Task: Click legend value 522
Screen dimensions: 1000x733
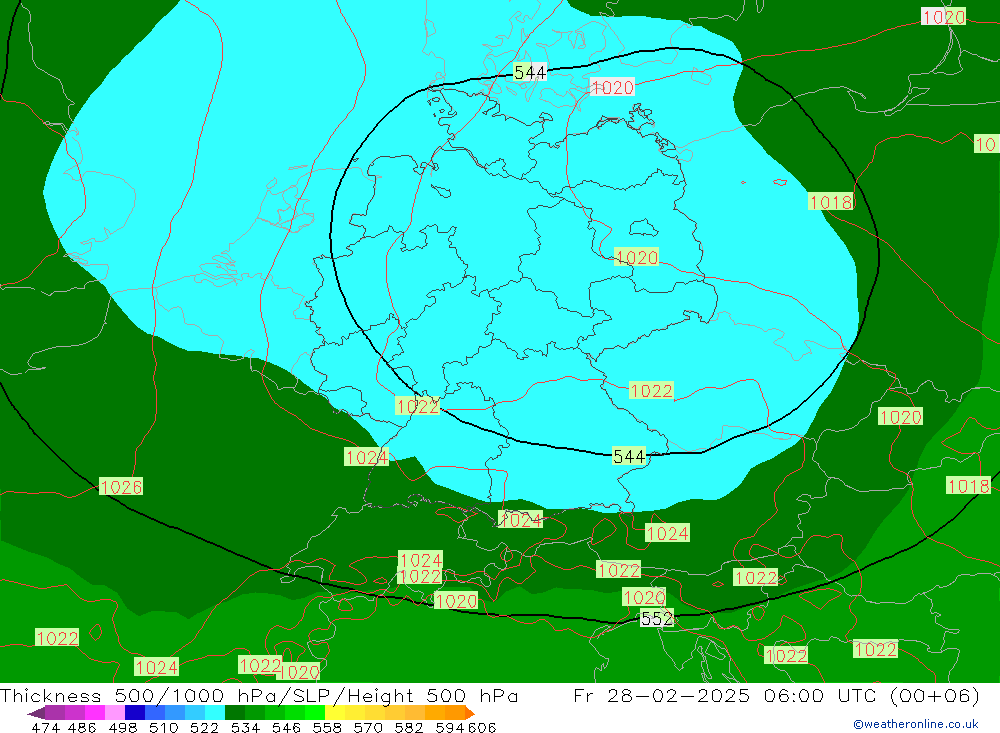Action: click(204, 727)
